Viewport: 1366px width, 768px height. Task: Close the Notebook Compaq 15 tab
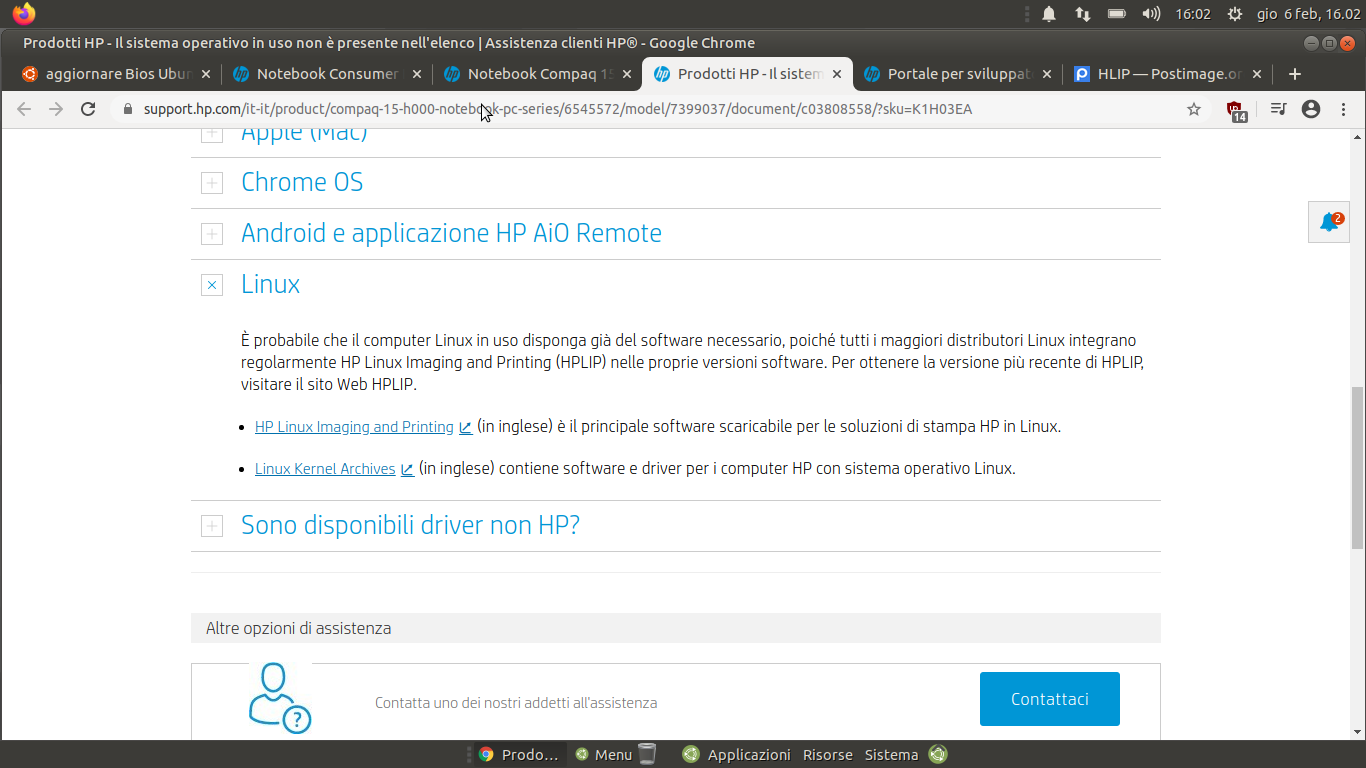[627, 74]
